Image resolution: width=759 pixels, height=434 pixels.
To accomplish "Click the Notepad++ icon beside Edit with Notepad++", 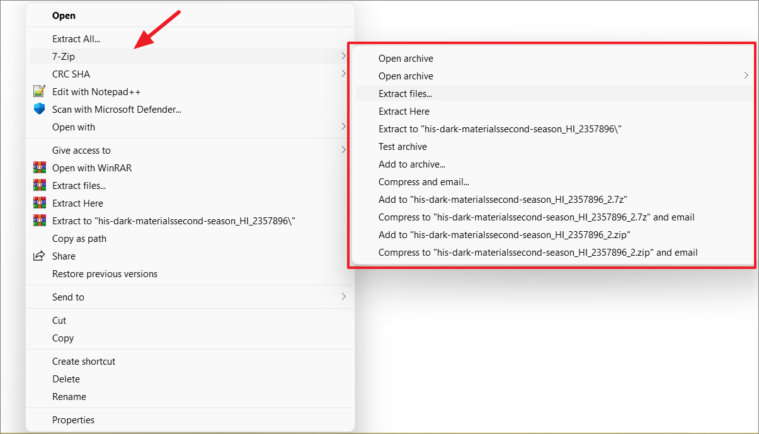I will coord(39,91).
